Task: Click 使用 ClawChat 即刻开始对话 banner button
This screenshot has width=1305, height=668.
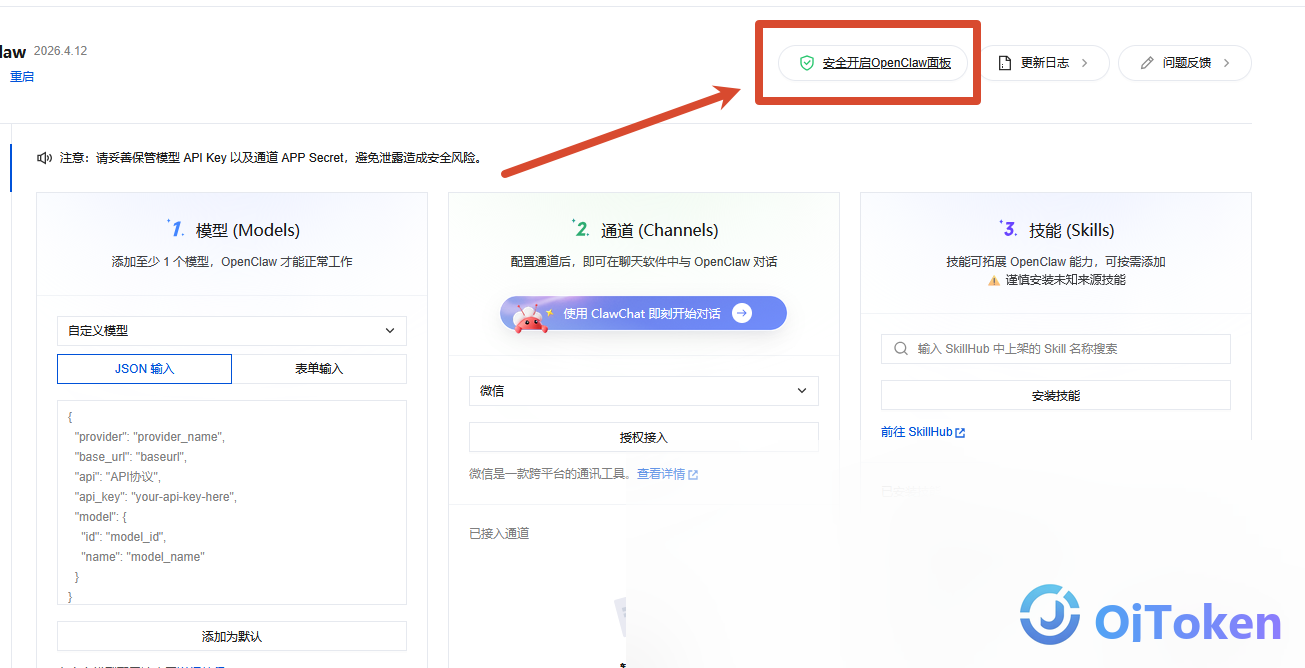Action: coord(643,313)
